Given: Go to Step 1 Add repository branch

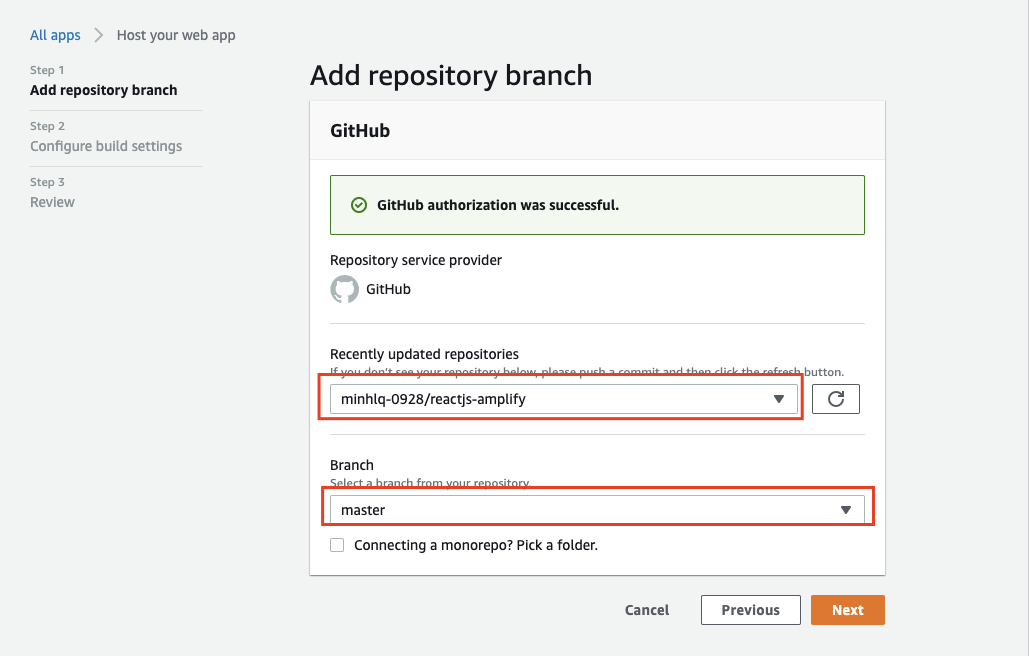Looking at the screenshot, I should click(103, 90).
